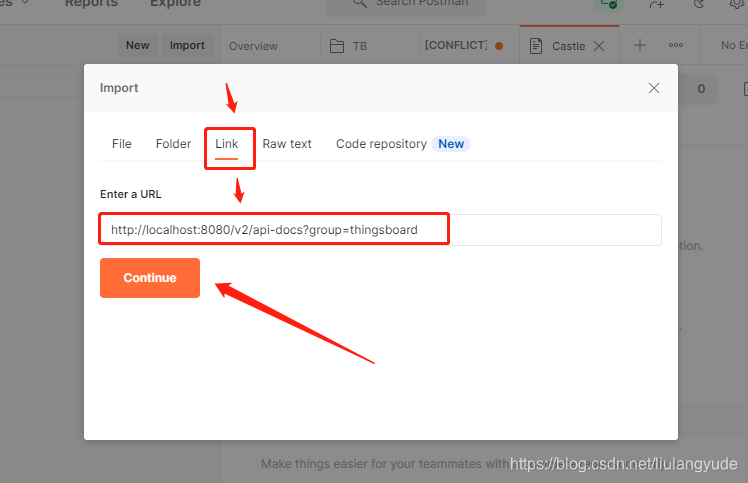
Task: Open the Overview tab
Action: (x=253, y=46)
